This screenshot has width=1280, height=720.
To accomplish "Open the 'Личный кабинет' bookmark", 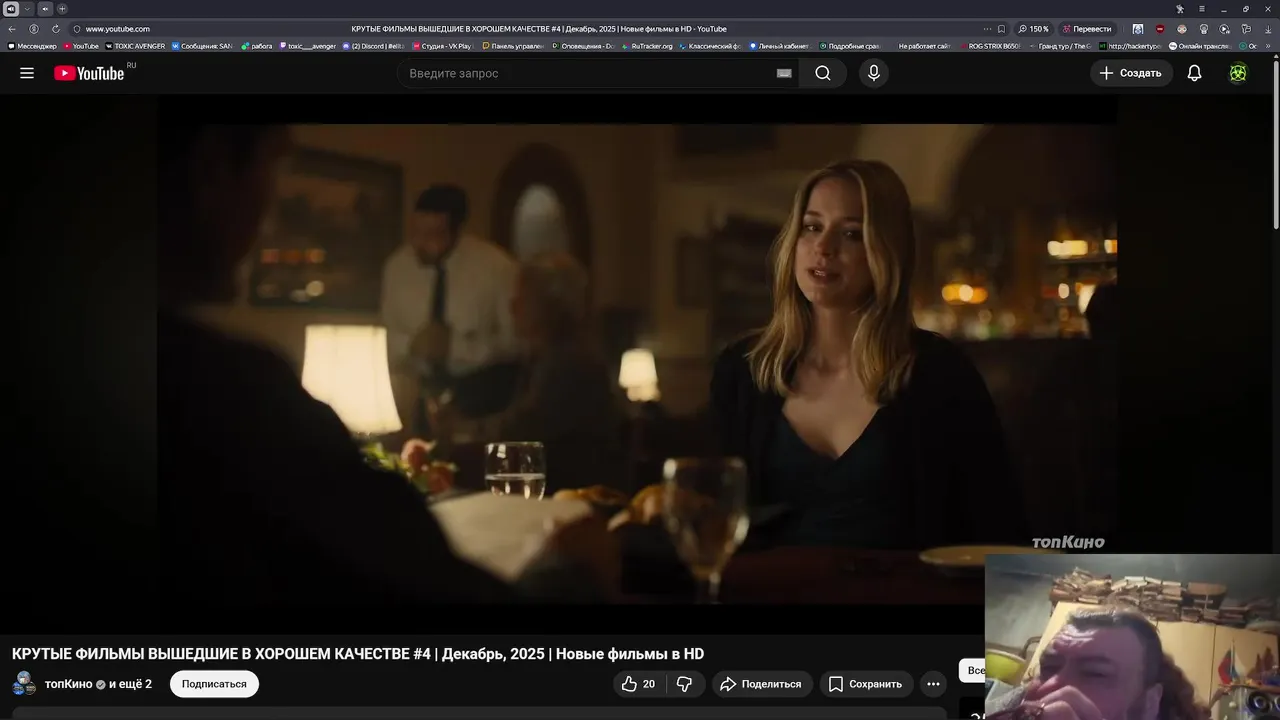I will point(780,46).
